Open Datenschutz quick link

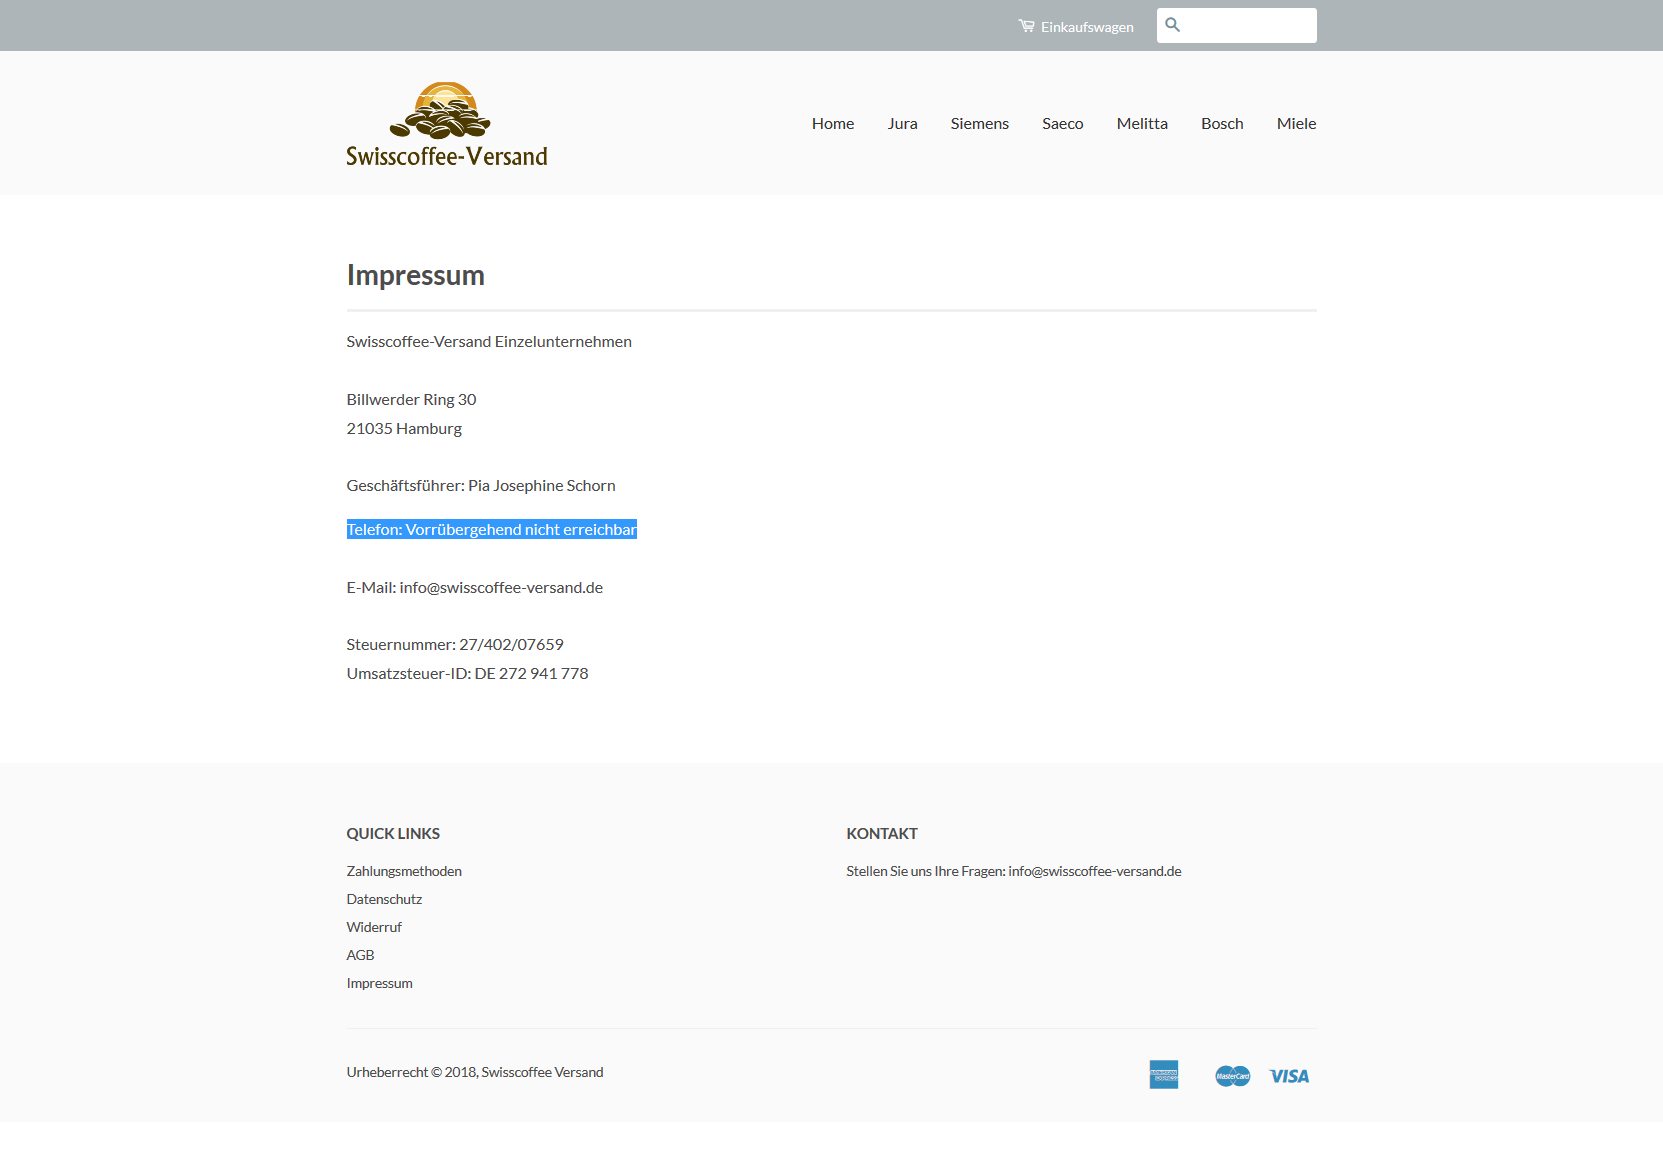point(384,900)
